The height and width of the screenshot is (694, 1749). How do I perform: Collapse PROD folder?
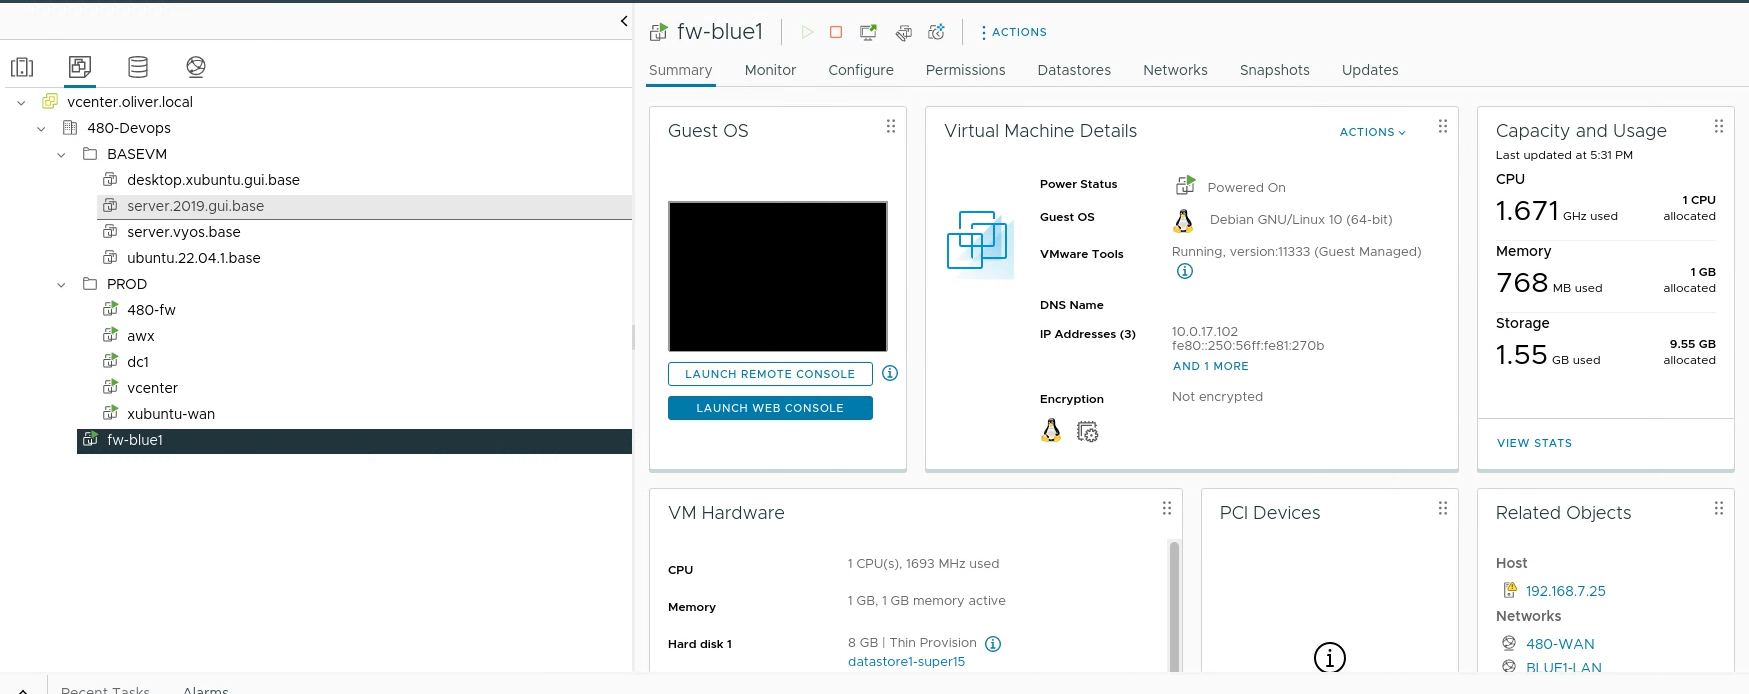click(x=61, y=284)
